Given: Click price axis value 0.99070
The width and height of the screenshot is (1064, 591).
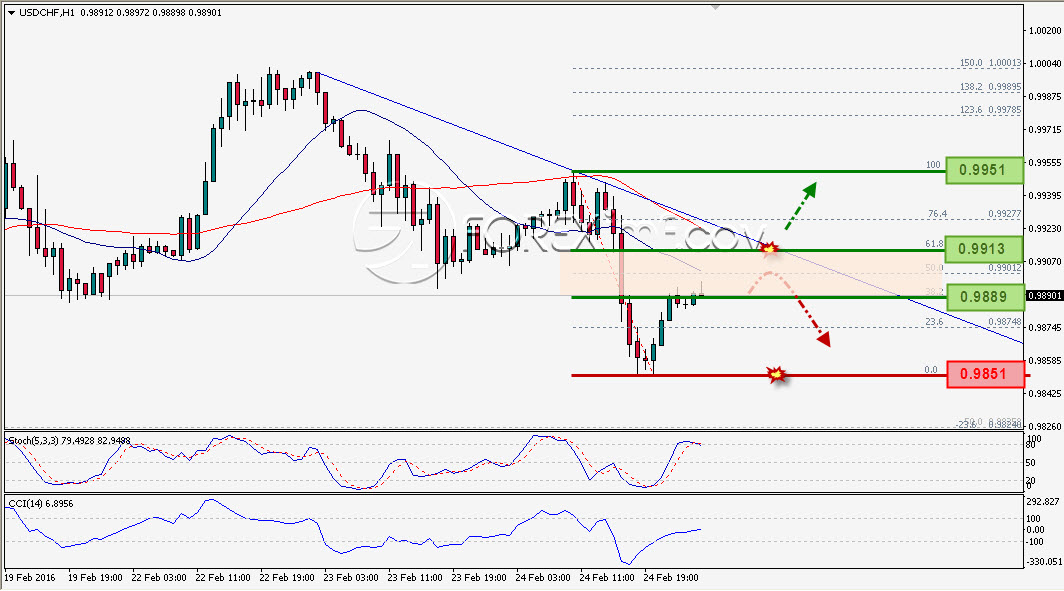Looking at the screenshot, I should [x=1044, y=261].
